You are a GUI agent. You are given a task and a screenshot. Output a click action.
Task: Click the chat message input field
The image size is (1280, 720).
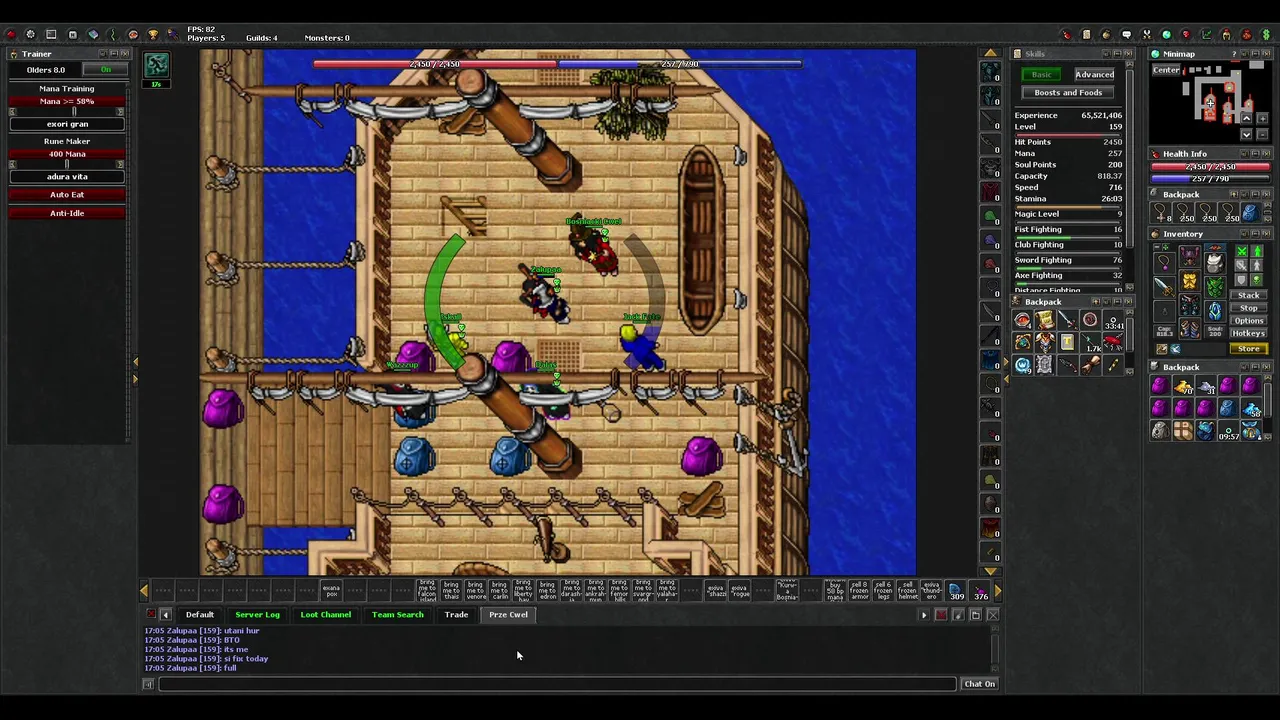[x=557, y=684]
